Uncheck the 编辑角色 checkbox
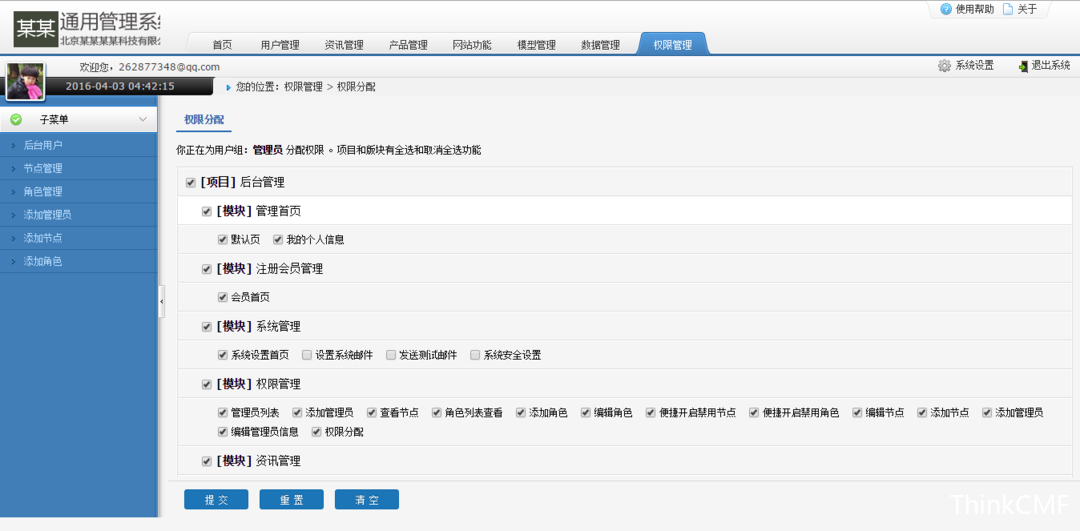 (586, 413)
